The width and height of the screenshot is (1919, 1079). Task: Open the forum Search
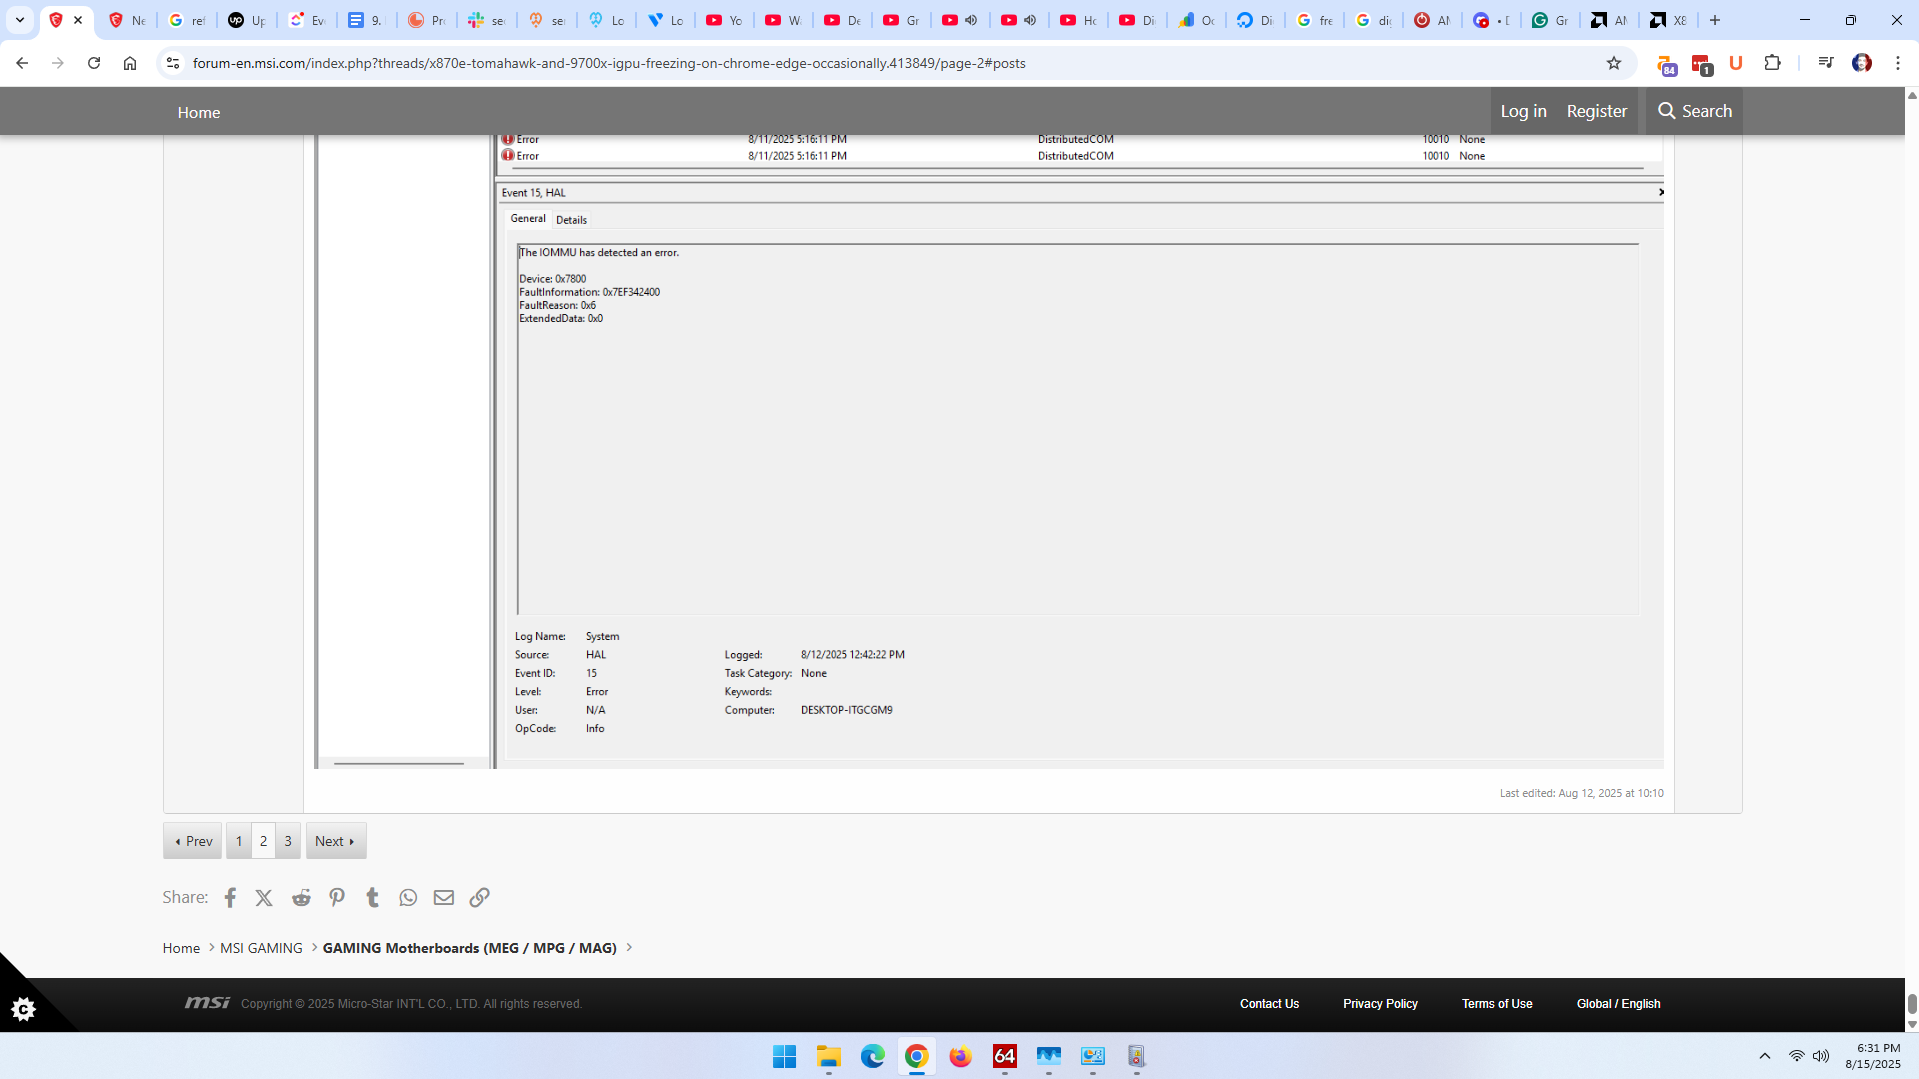point(1694,111)
